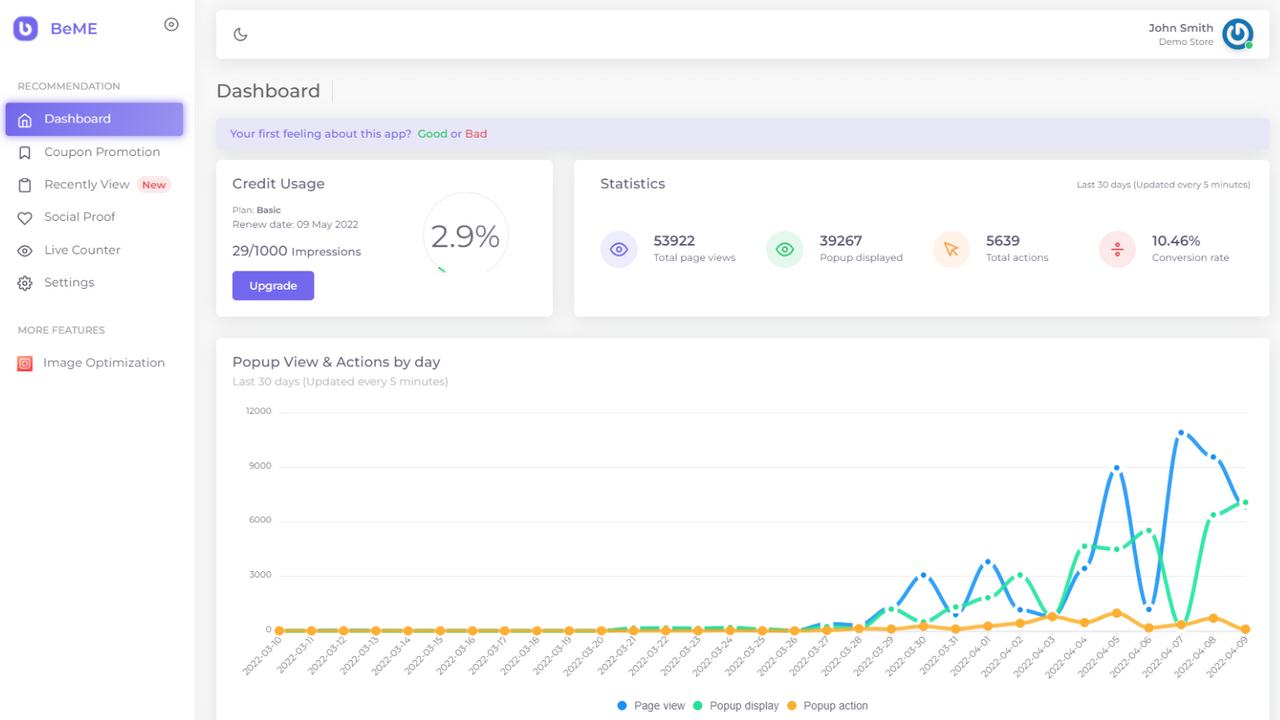The image size is (1280, 720).
Task: Click the John Smith name text
Action: [1181, 28]
